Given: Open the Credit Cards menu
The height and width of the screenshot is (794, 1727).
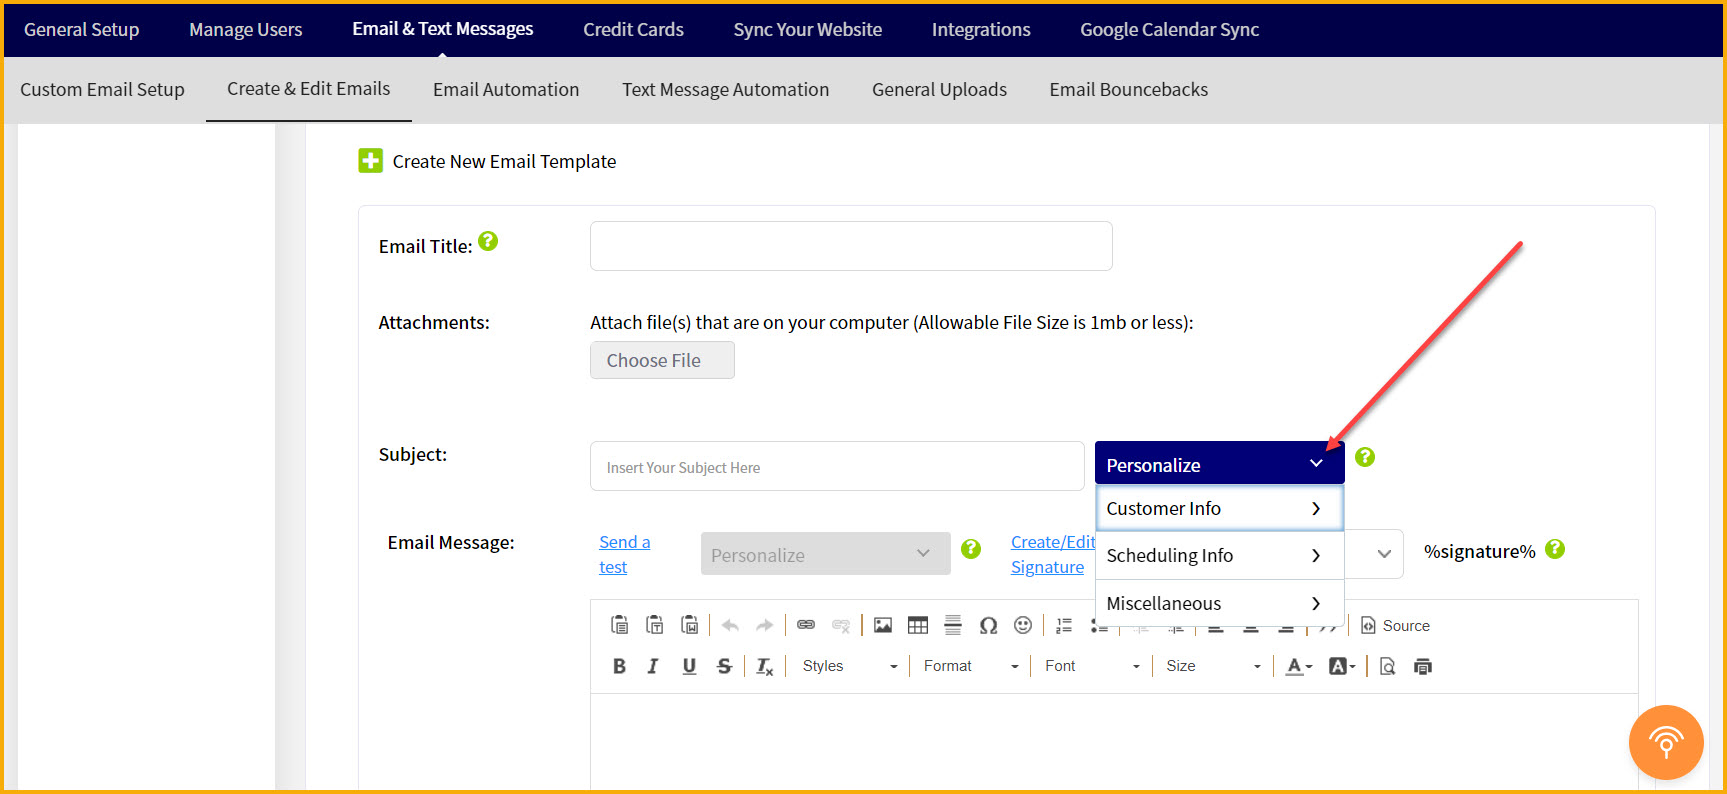Looking at the screenshot, I should click(x=634, y=30).
